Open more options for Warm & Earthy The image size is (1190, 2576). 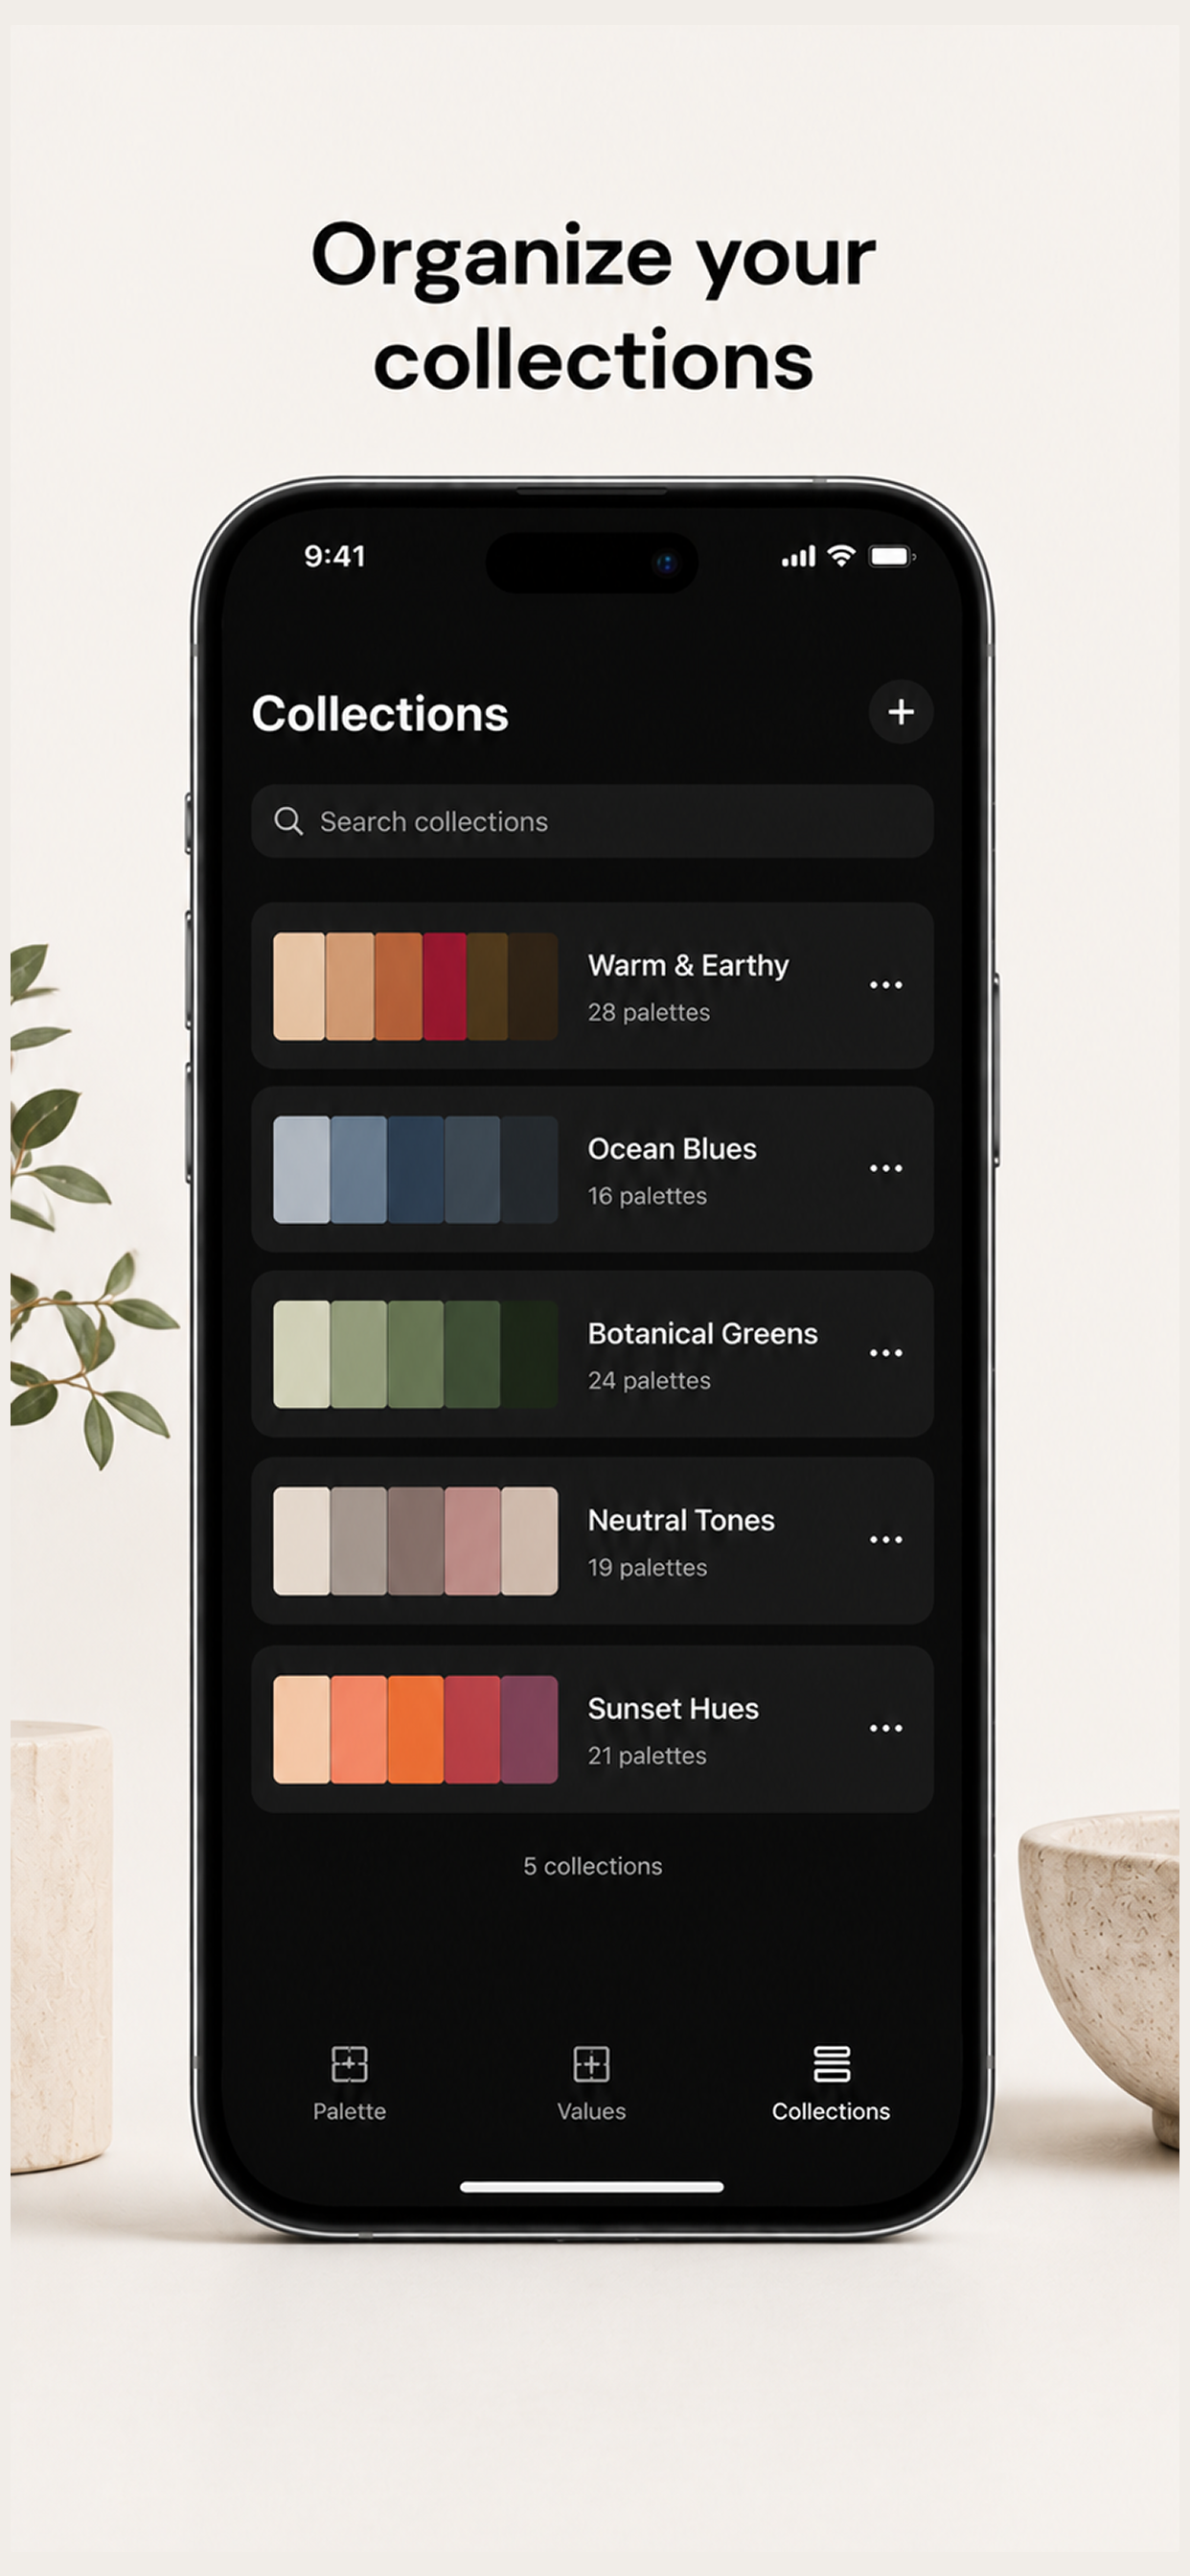click(x=886, y=985)
